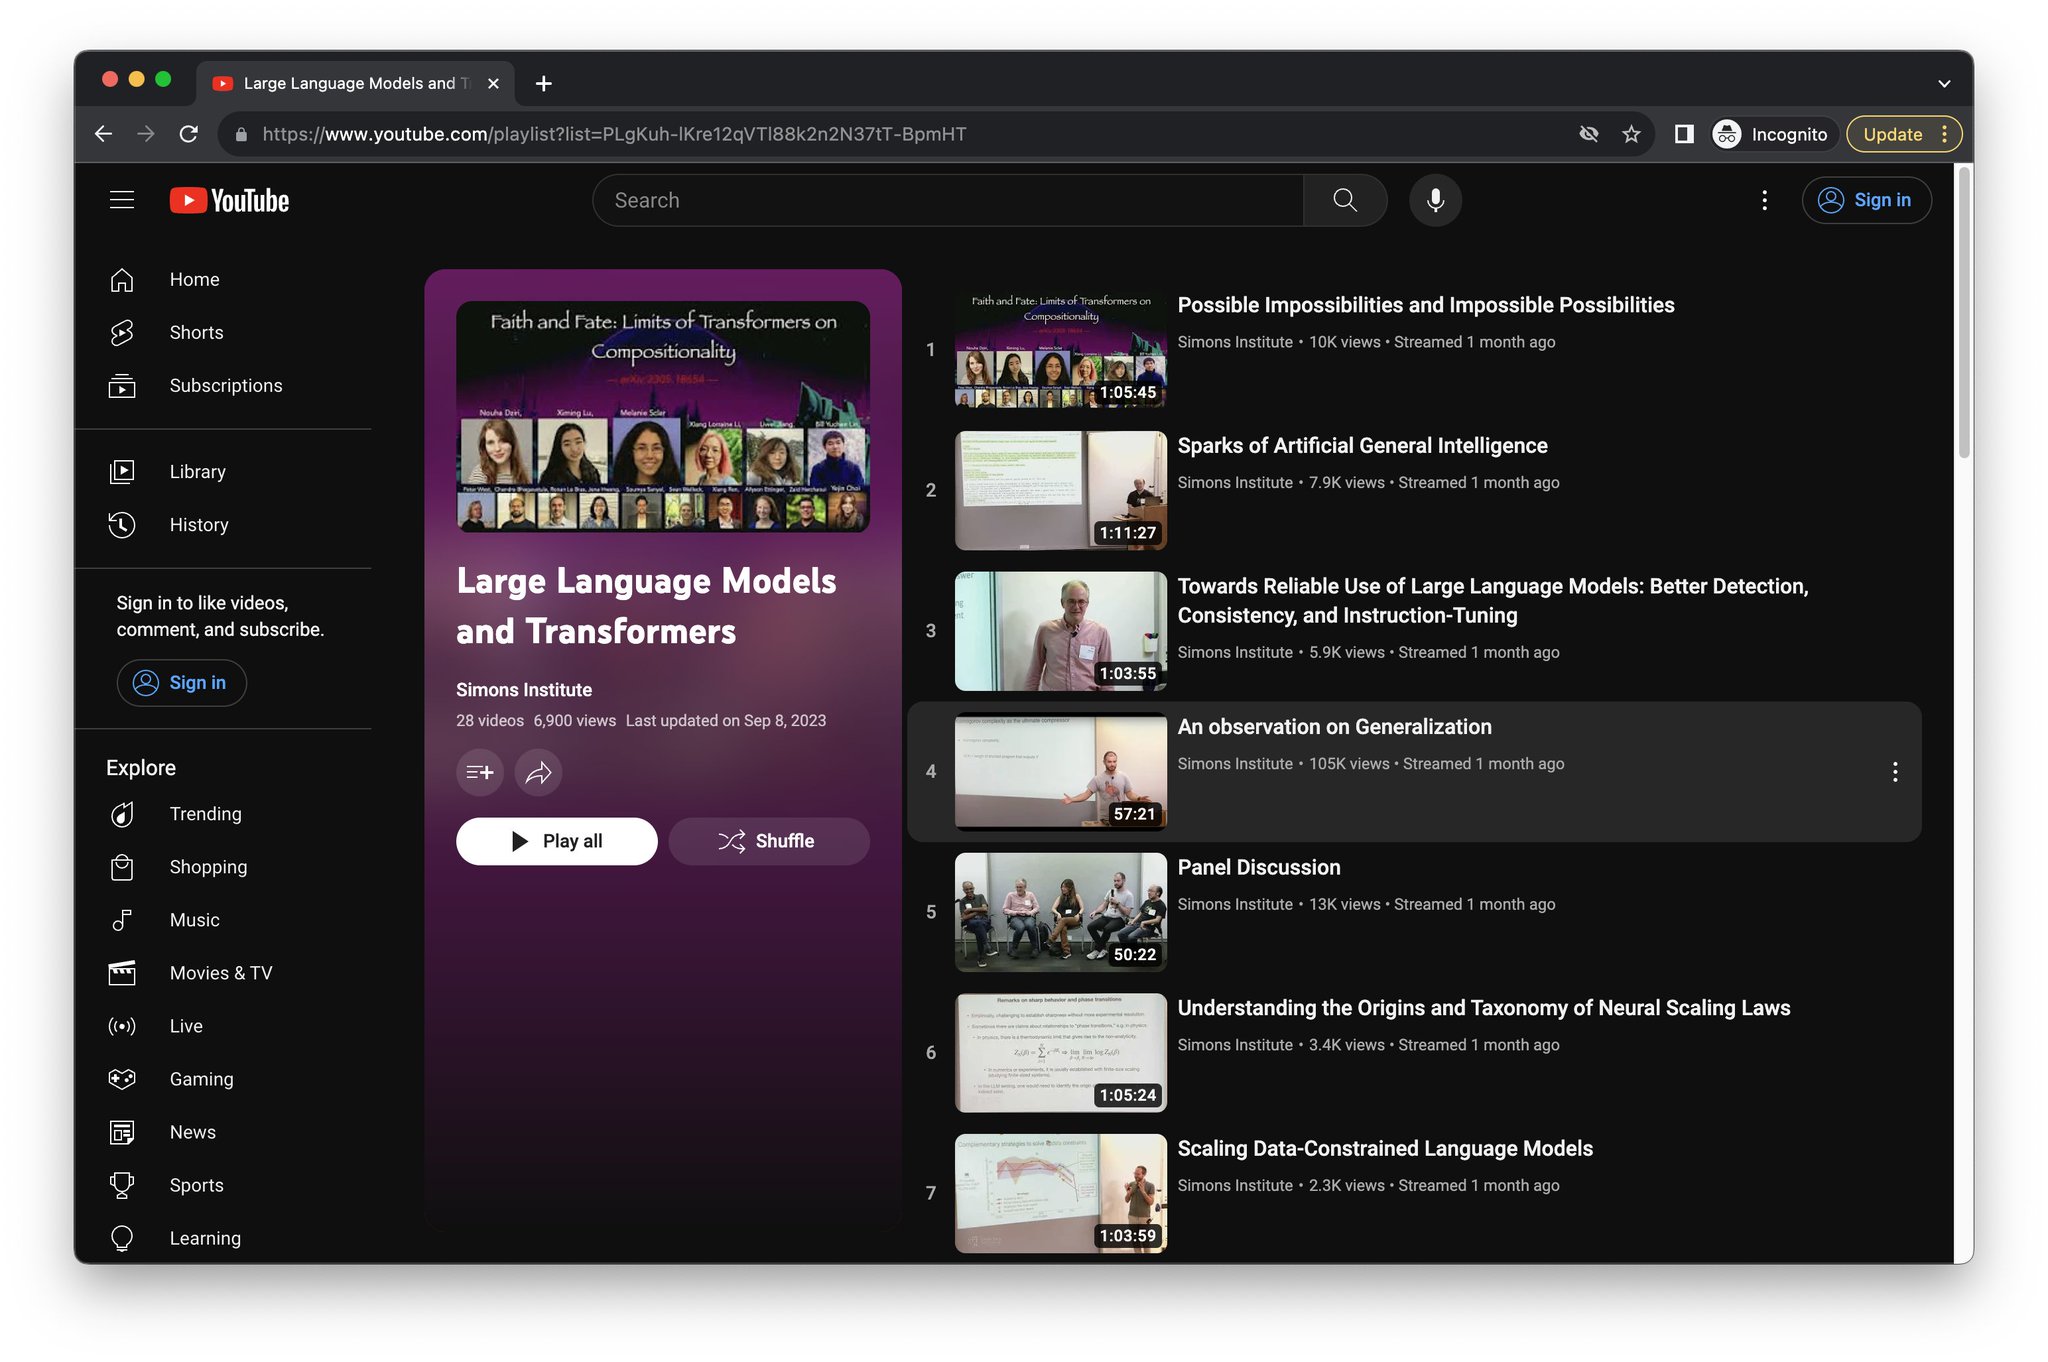Click the page vertical scrollbar
The width and height of the screenshot is (2048, 1362).
pos(1964,312)
